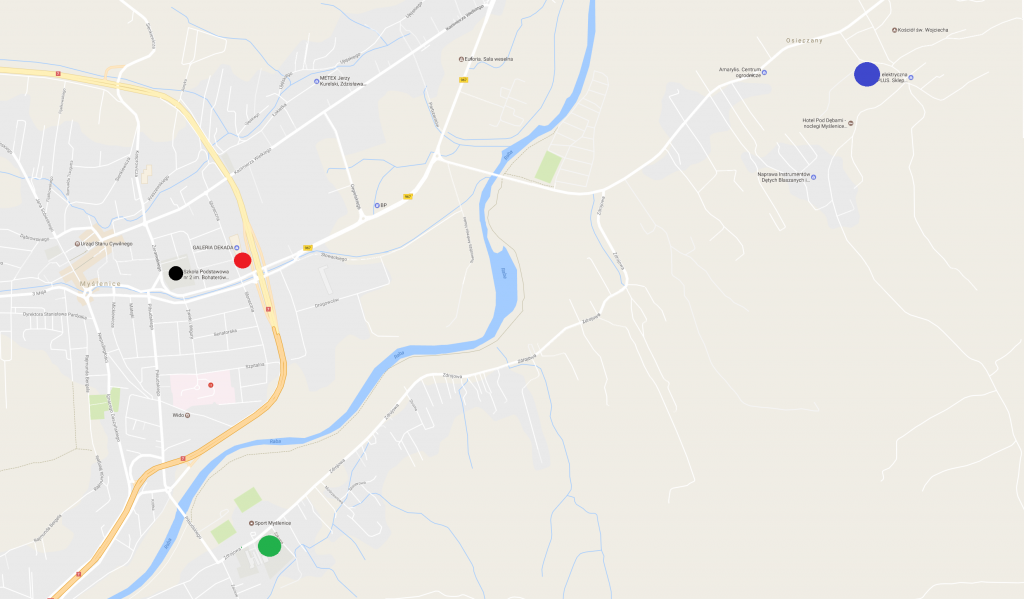Click the Euforia Sala weselna pin
Image resolution: width=1024 pixels, height=599 pixels.
pos(462,59)
